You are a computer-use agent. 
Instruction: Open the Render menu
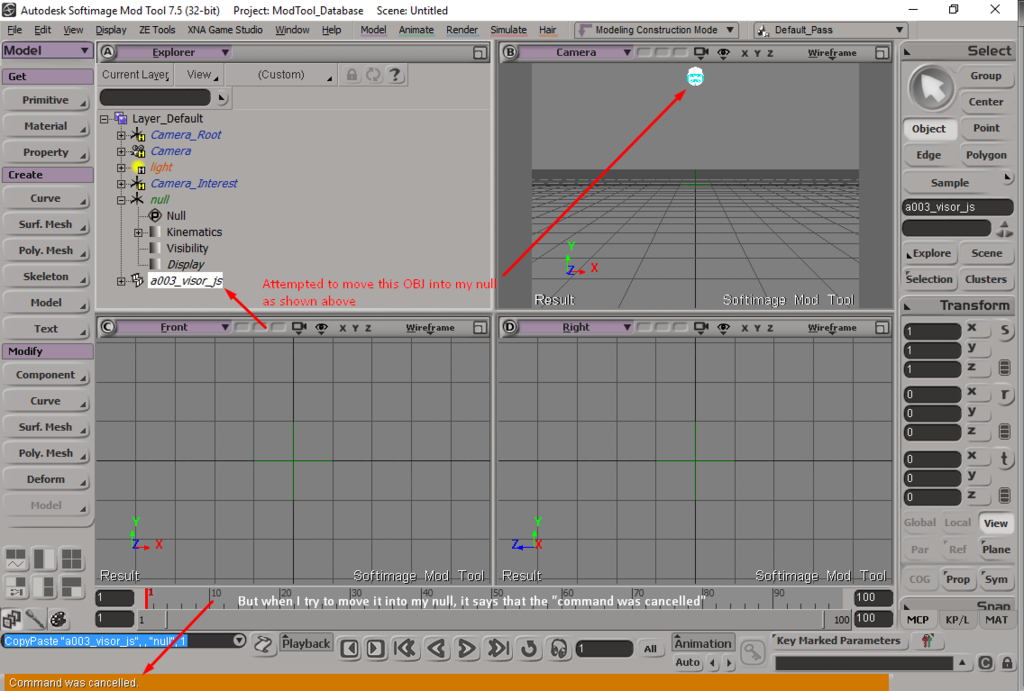click(x=462, y=30)
